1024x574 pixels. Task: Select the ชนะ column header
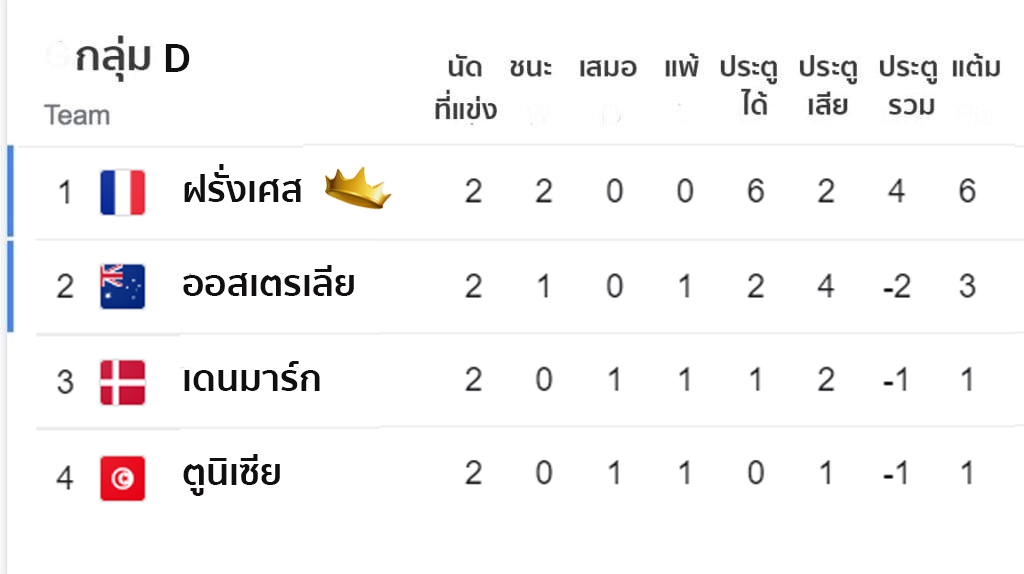tap(531, 67)
